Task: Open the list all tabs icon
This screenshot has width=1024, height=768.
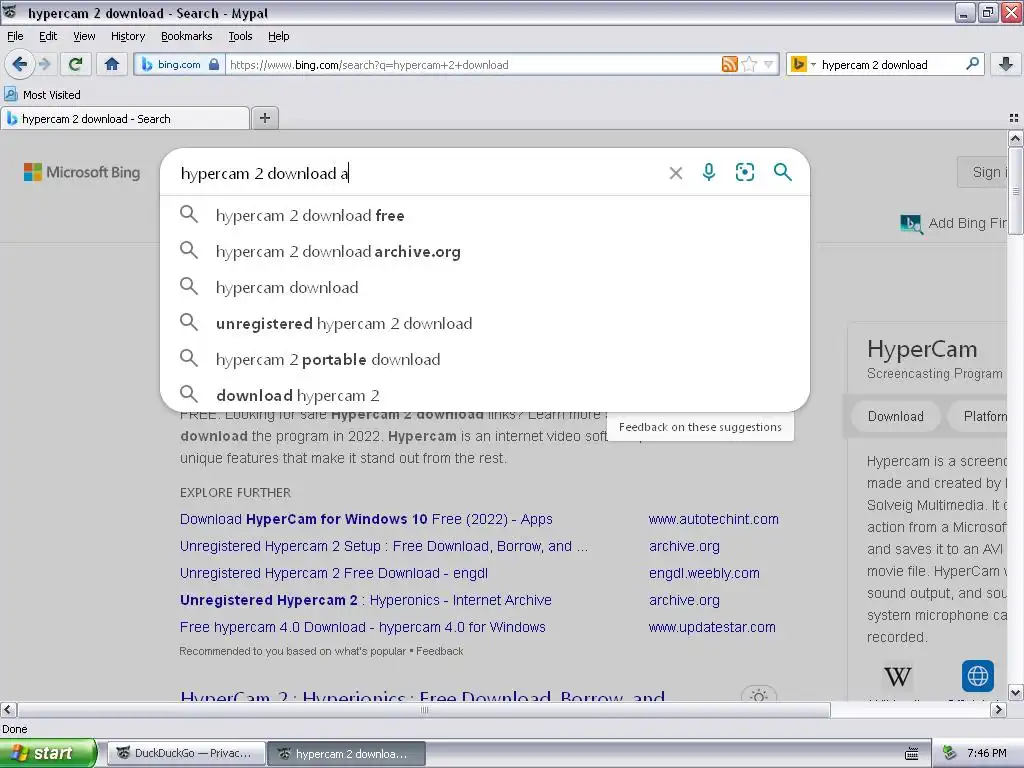Action: 1014,118
